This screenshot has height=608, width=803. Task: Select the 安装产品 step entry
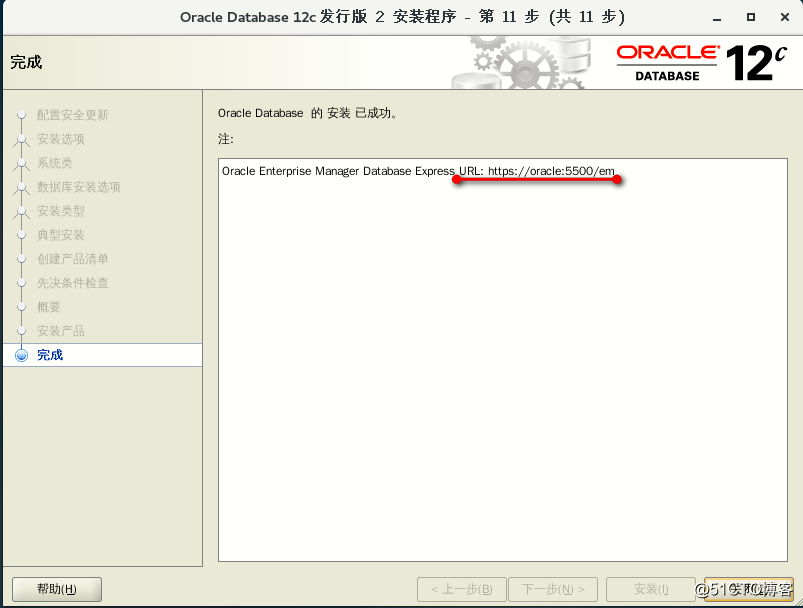[22, 330]
